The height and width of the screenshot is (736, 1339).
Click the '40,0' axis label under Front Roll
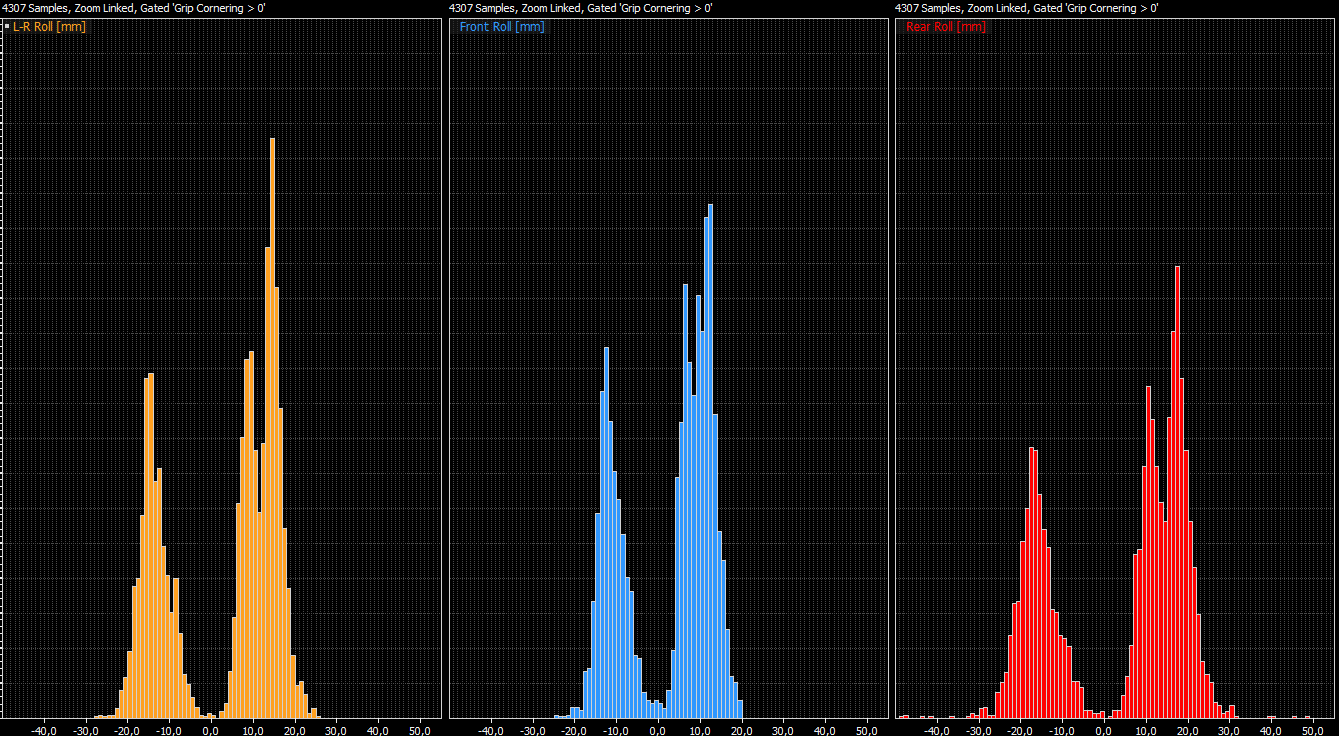[x=826, y=730]
